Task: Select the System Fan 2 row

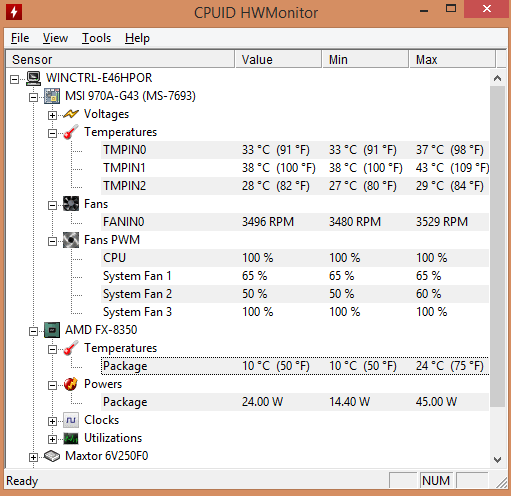Action: (295, 294)
